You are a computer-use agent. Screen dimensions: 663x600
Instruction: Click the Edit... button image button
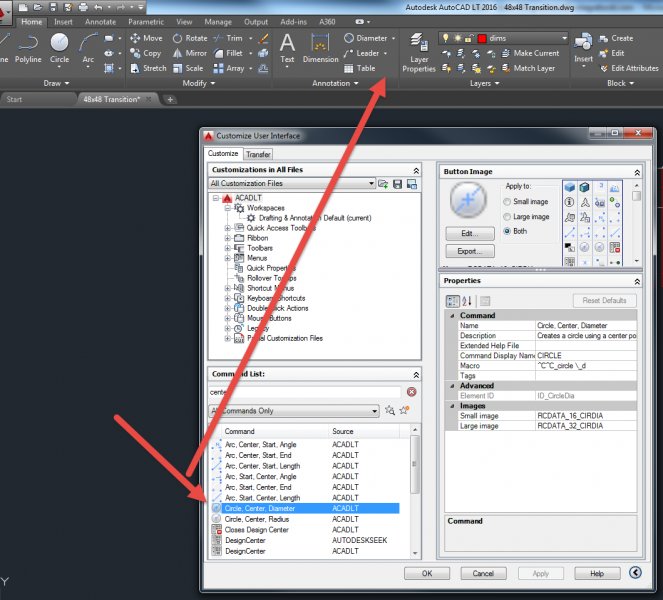[x=469, y=232]
